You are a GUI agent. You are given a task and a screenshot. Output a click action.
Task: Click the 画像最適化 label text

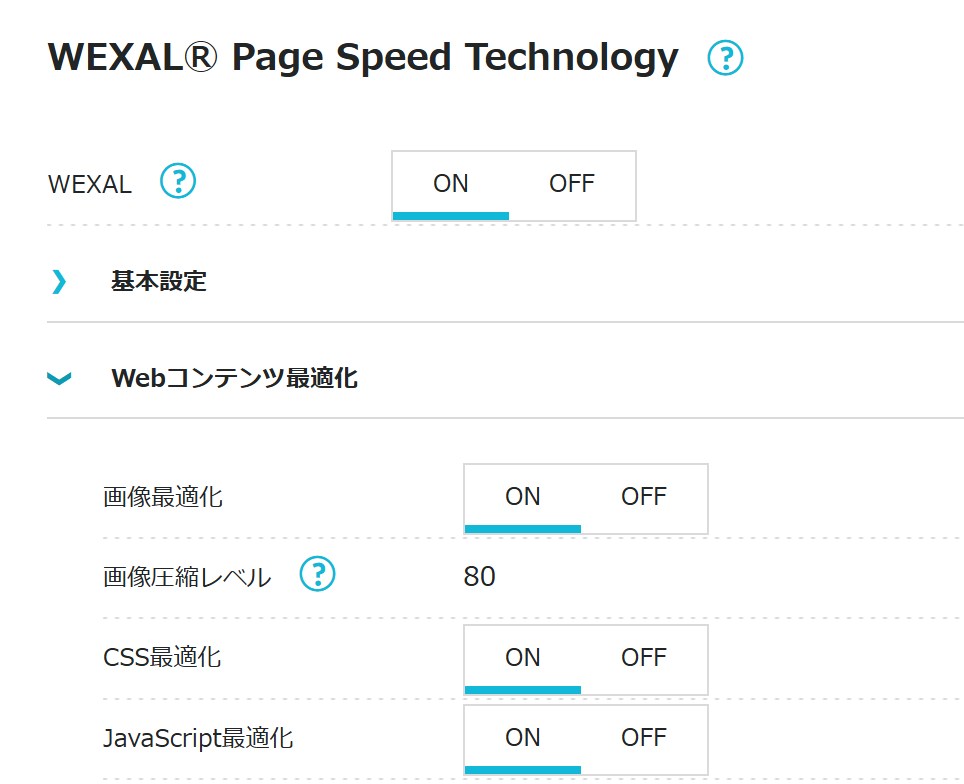163,497
